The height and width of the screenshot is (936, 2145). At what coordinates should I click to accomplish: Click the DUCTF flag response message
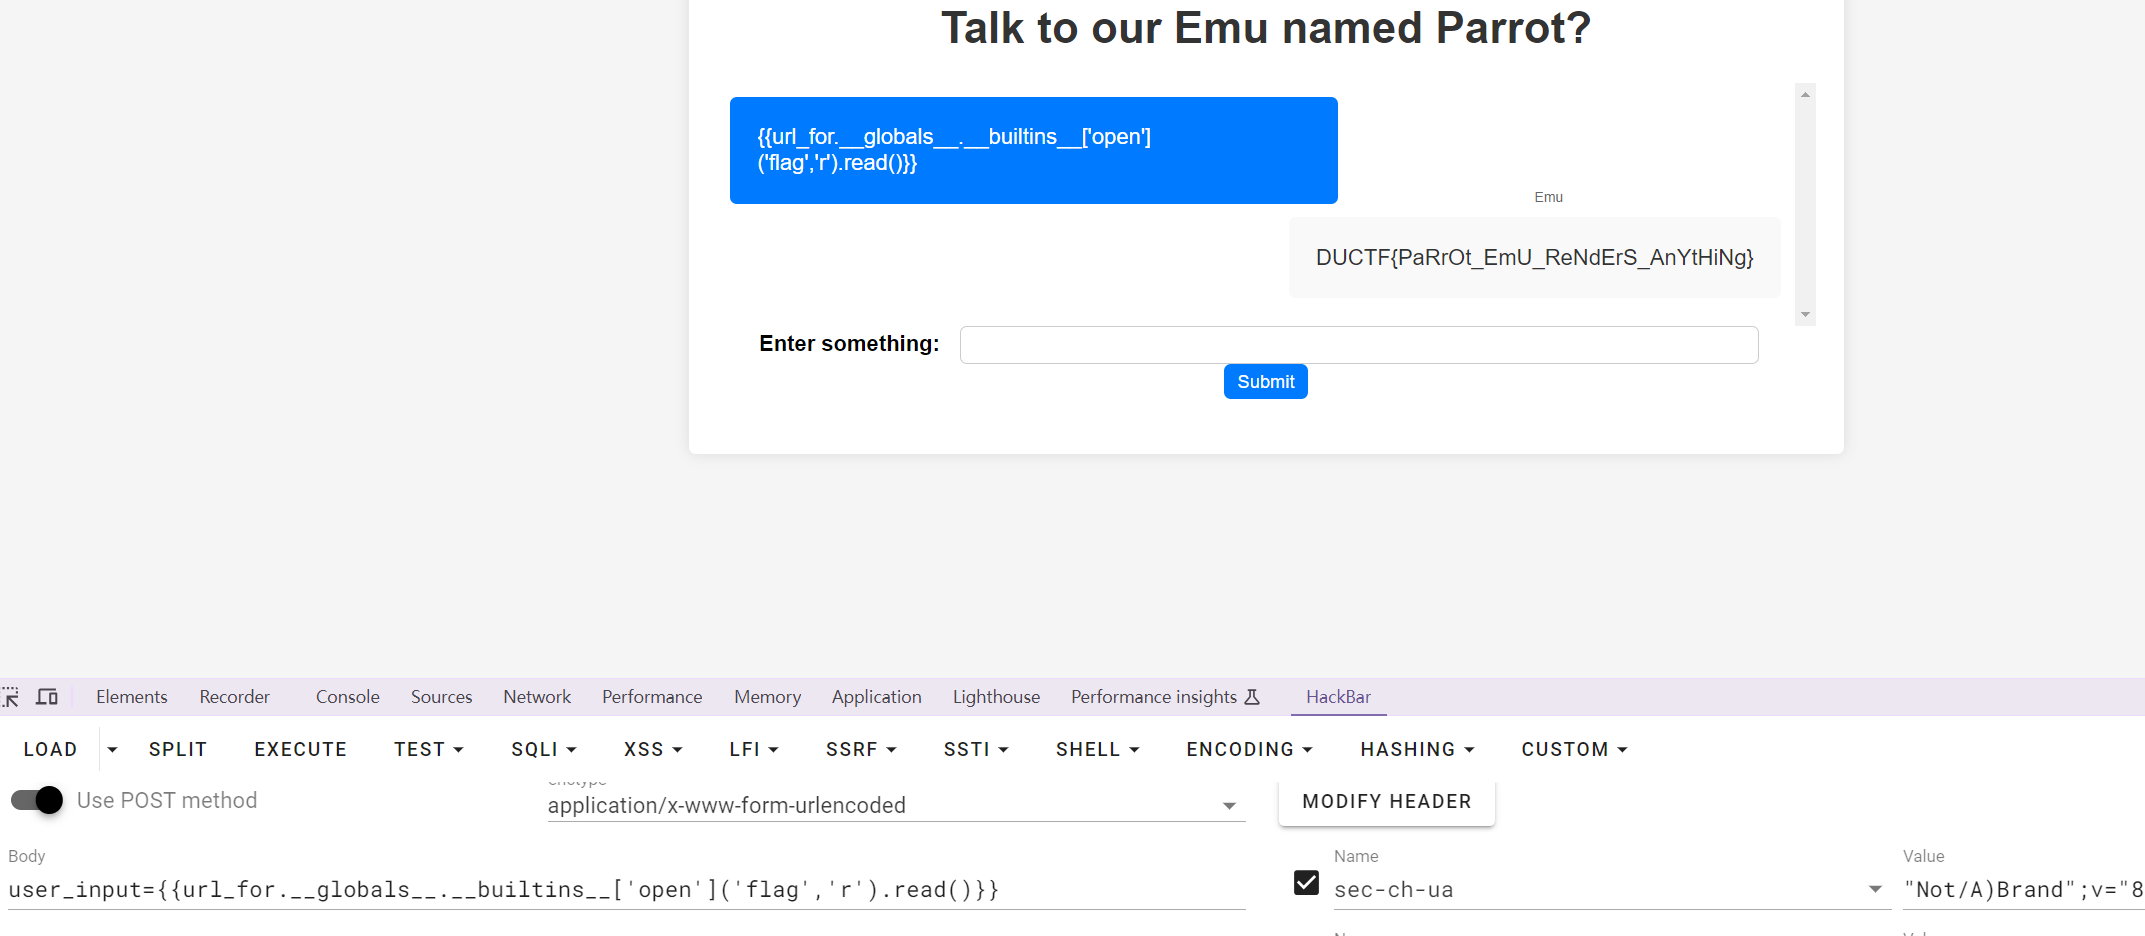1534,257
